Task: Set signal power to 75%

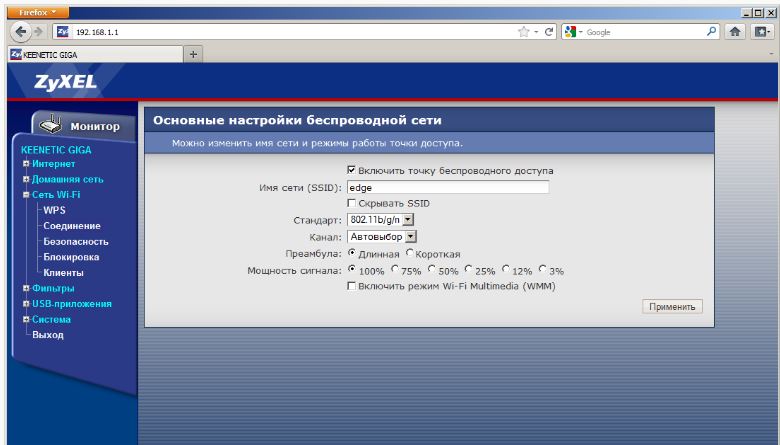Action: point(394,269)
